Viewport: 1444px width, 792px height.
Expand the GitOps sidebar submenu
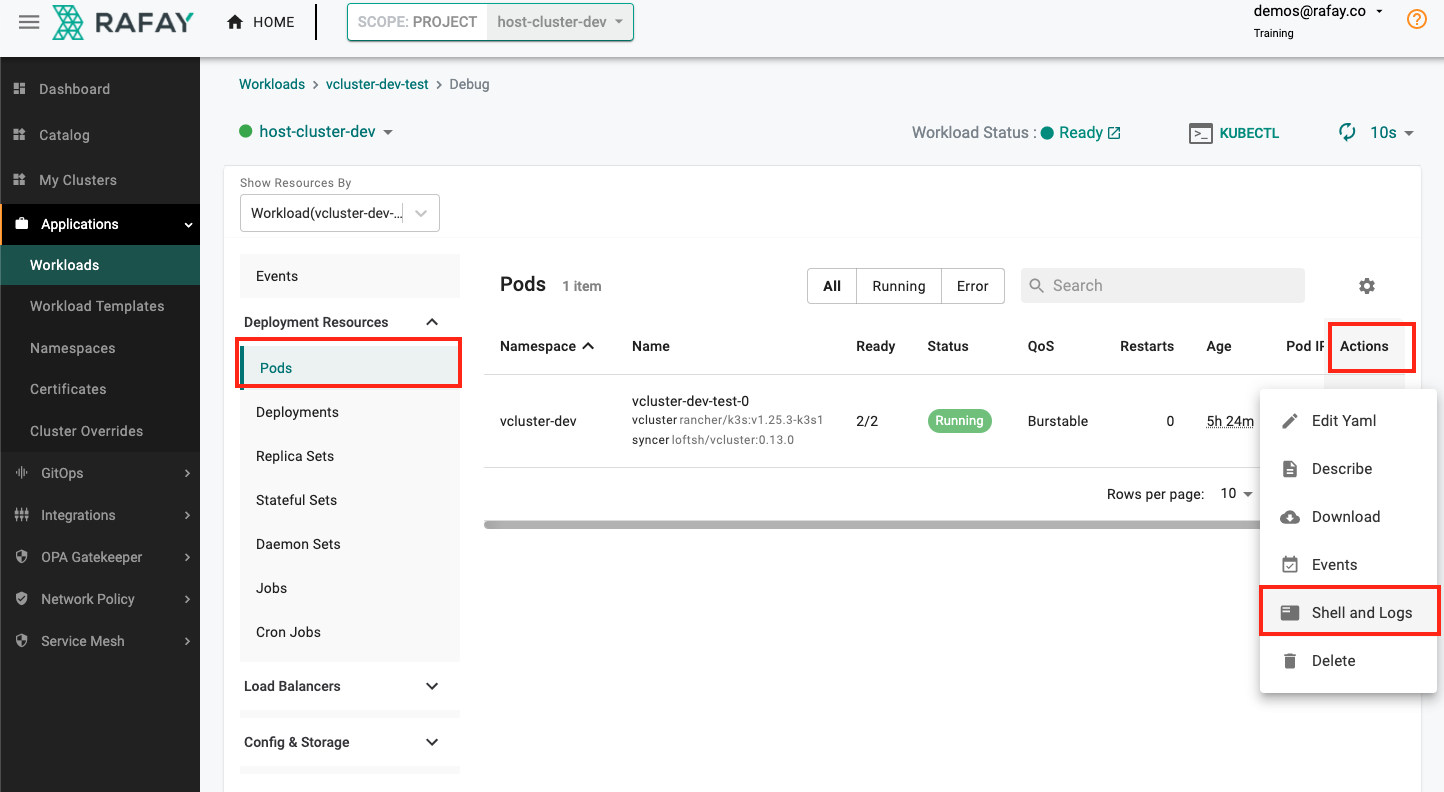187,473
